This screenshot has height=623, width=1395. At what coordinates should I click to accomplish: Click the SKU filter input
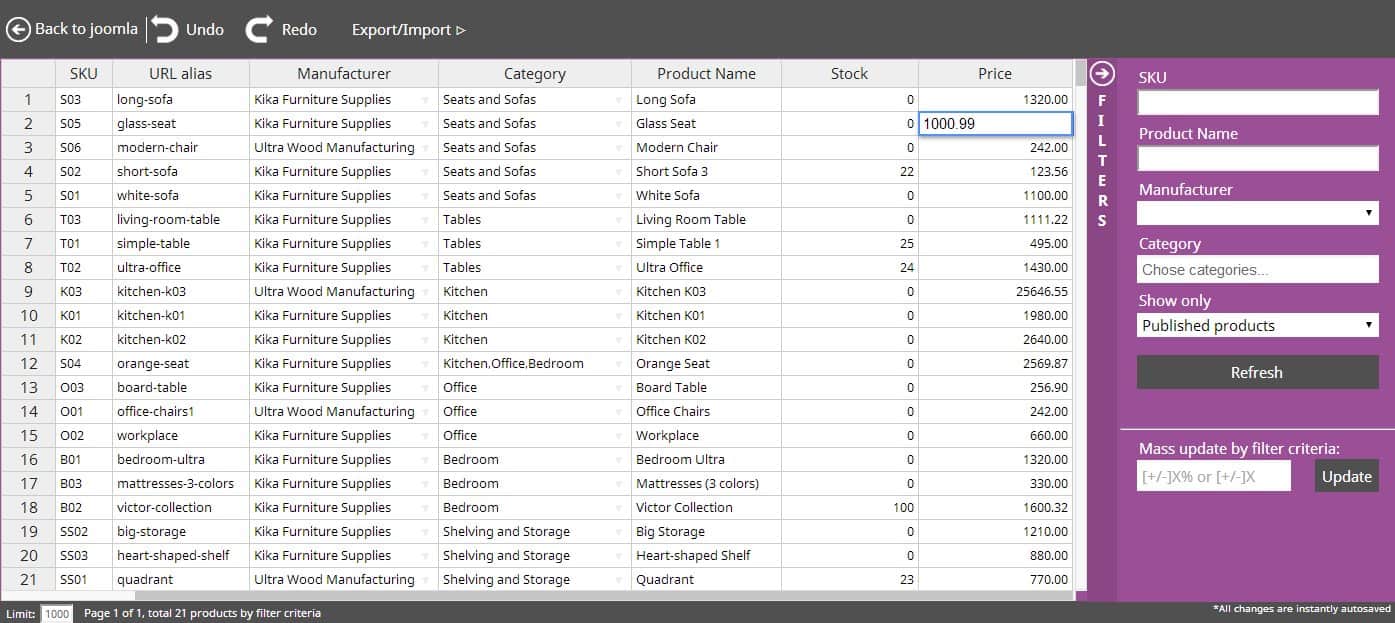[1257, 101]
